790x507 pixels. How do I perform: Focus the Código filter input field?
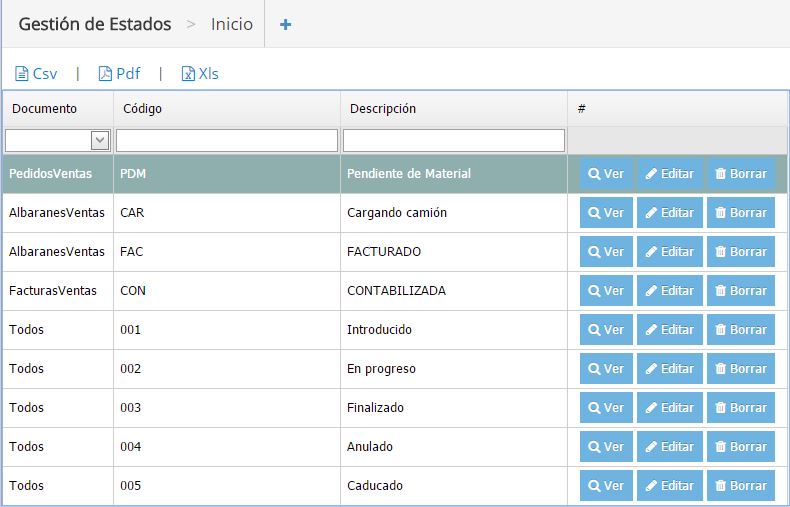[227, 141]
